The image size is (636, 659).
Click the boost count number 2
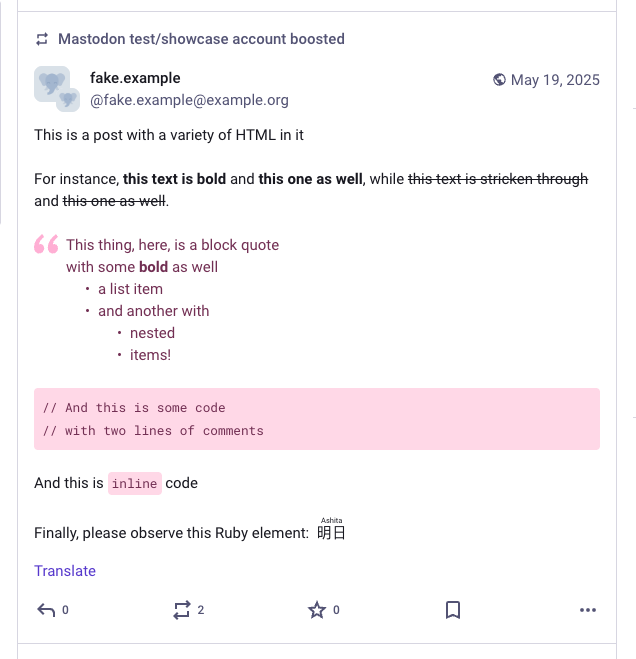(201, 610)
